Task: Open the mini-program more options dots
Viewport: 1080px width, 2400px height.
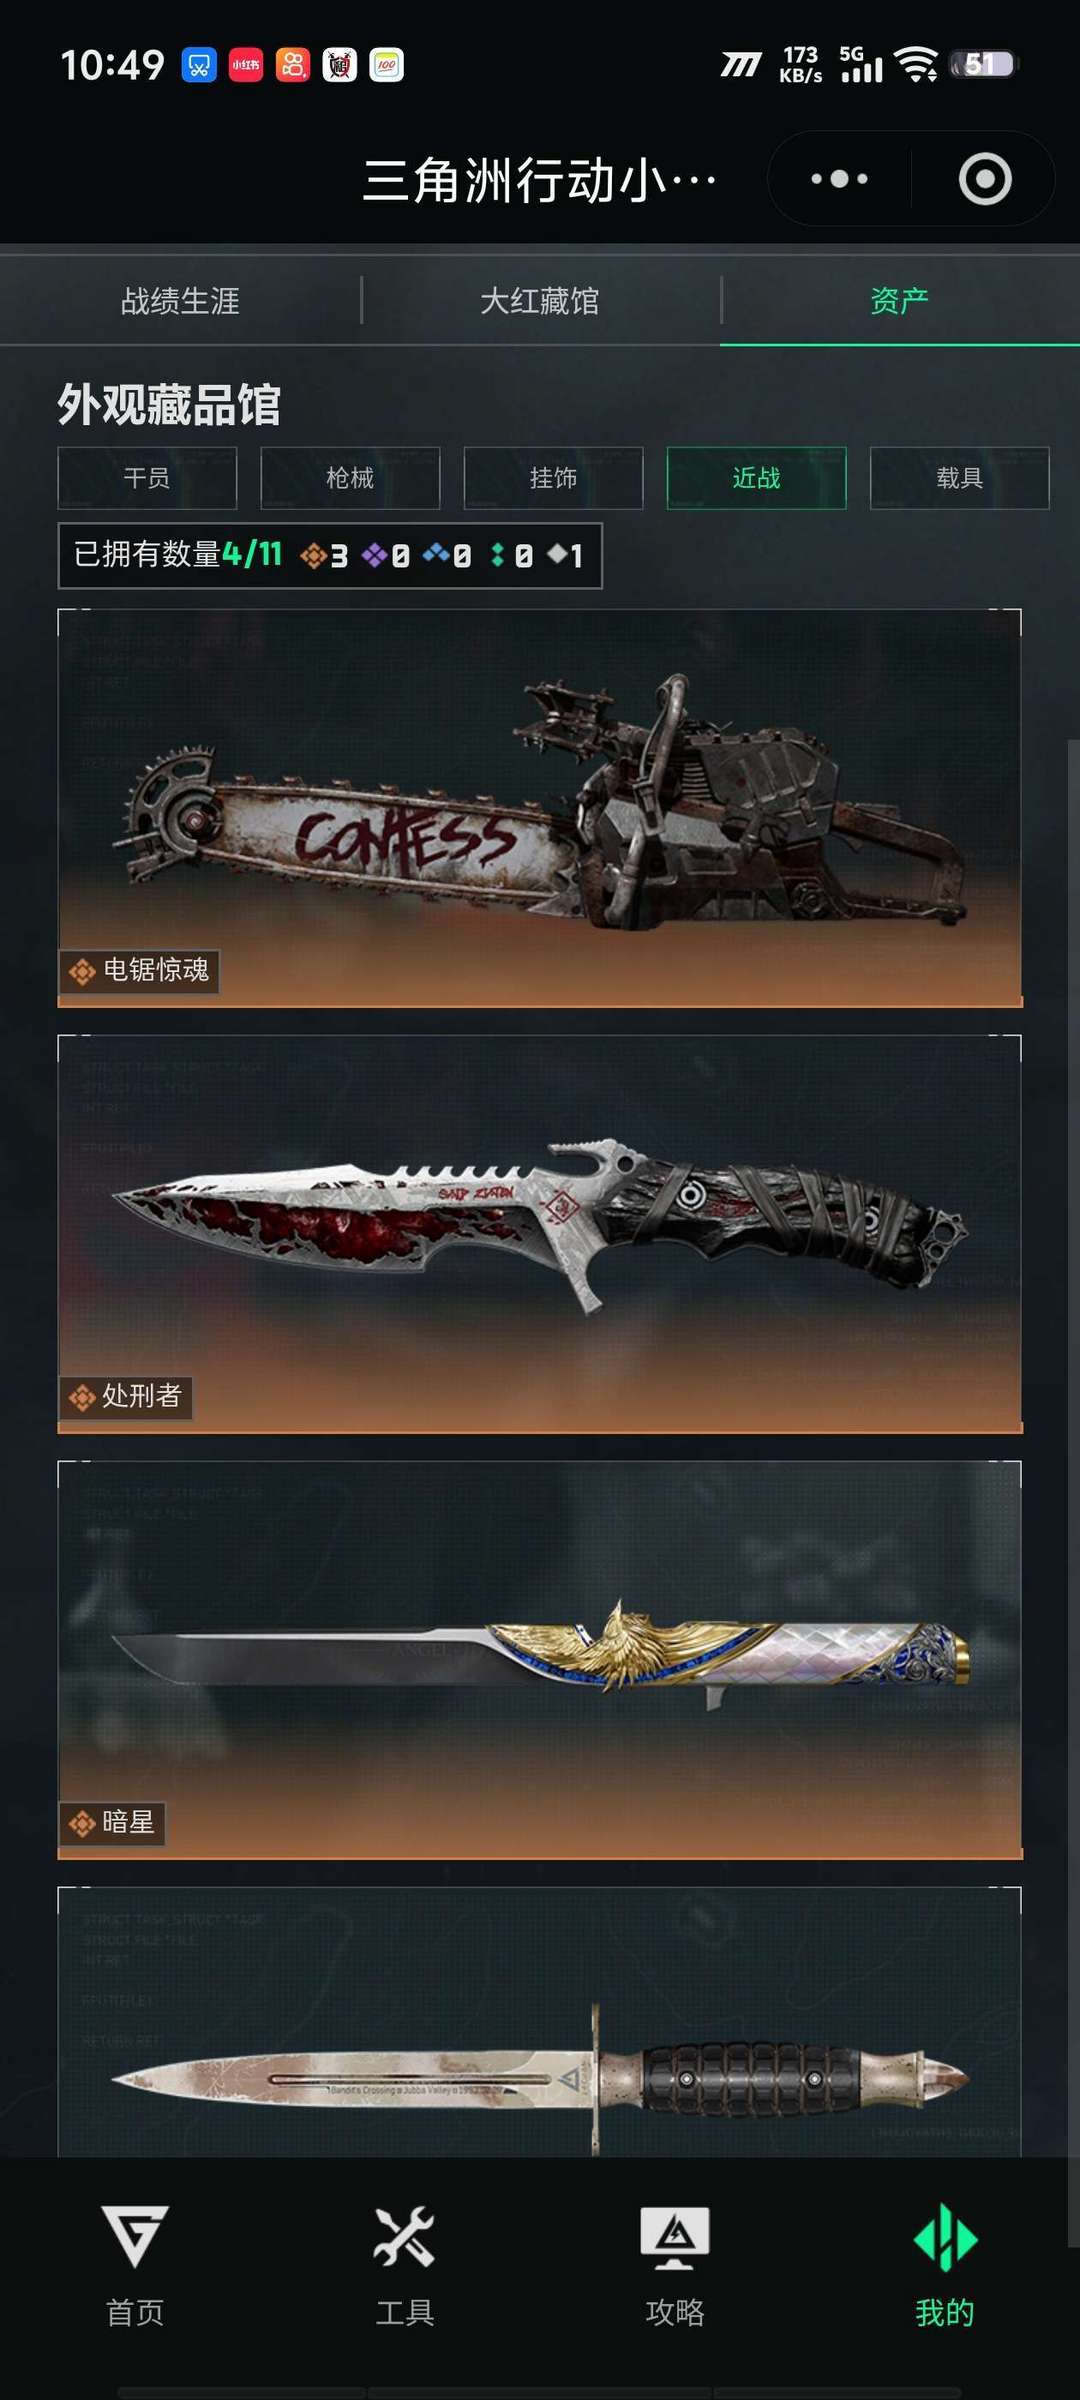Action: (839, 179)
